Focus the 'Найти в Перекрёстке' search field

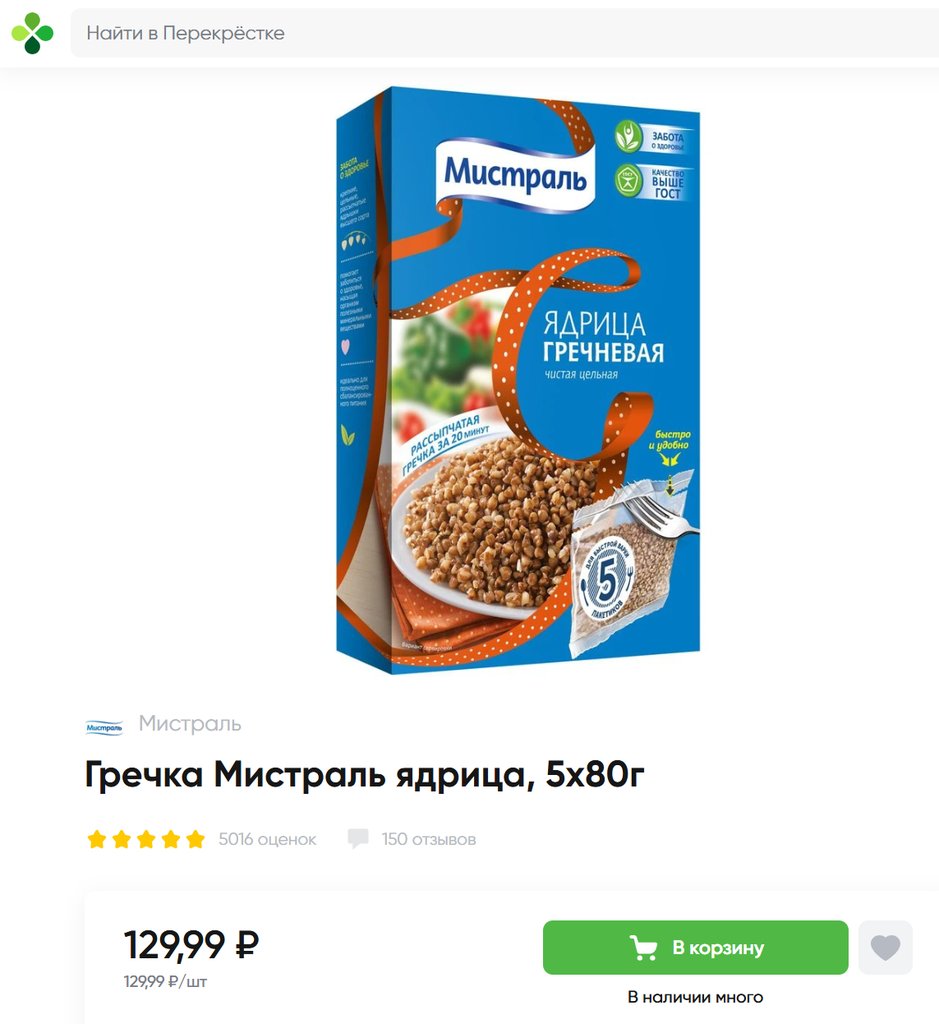[x=505, y=33]
